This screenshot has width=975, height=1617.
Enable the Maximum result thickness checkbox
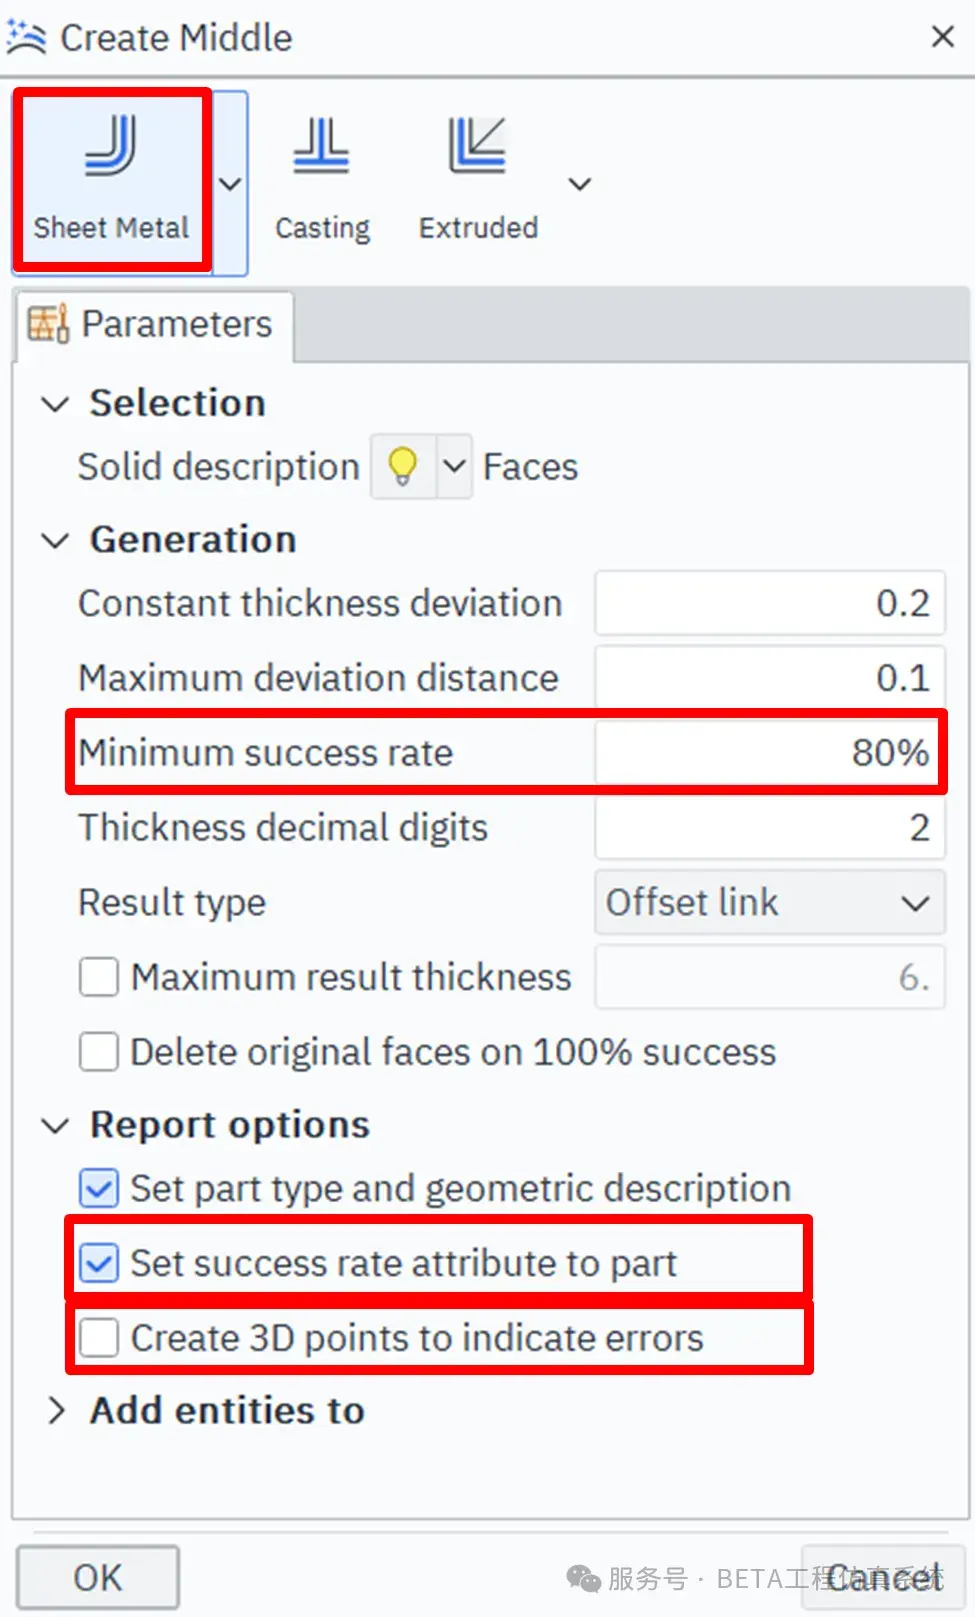point(99,977)
